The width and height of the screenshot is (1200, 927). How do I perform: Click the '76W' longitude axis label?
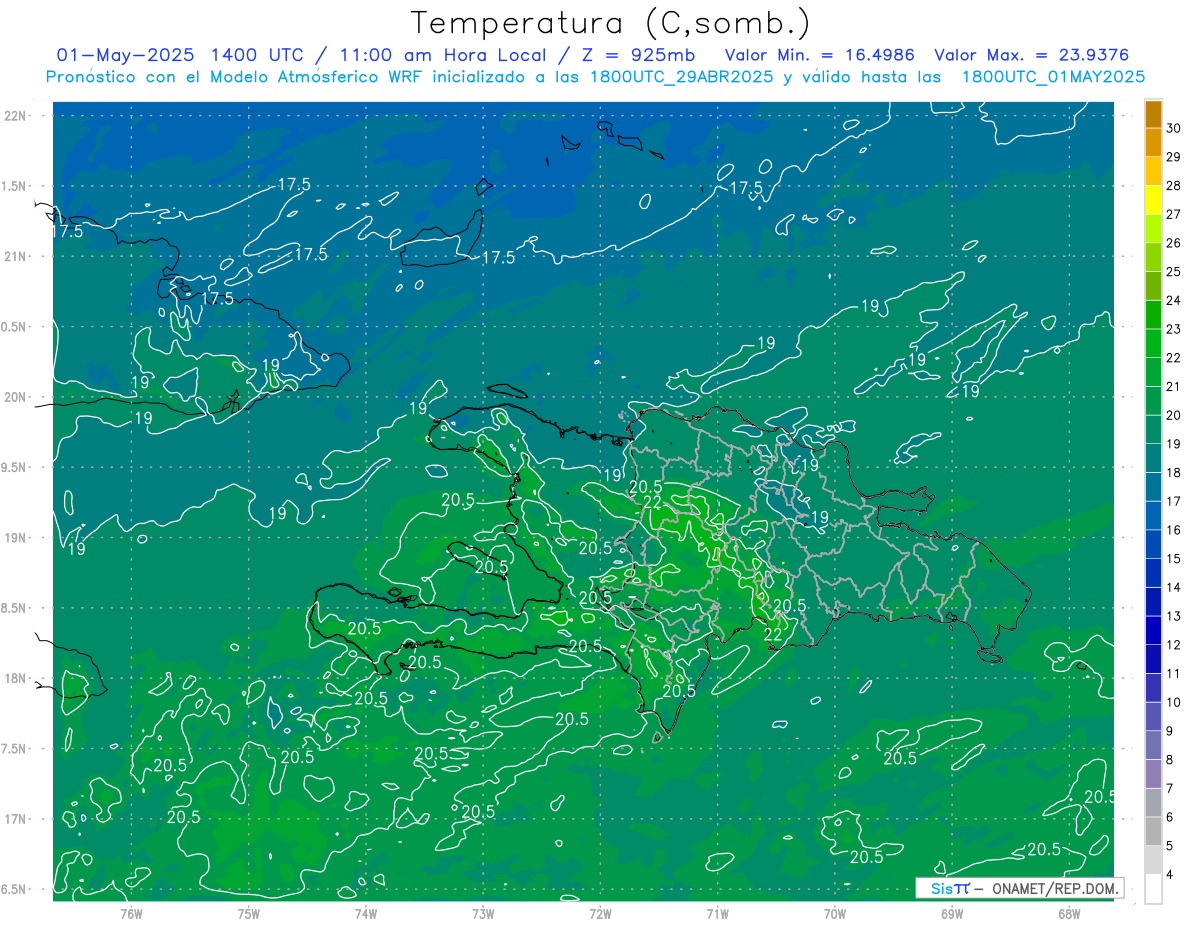(131, 914)
